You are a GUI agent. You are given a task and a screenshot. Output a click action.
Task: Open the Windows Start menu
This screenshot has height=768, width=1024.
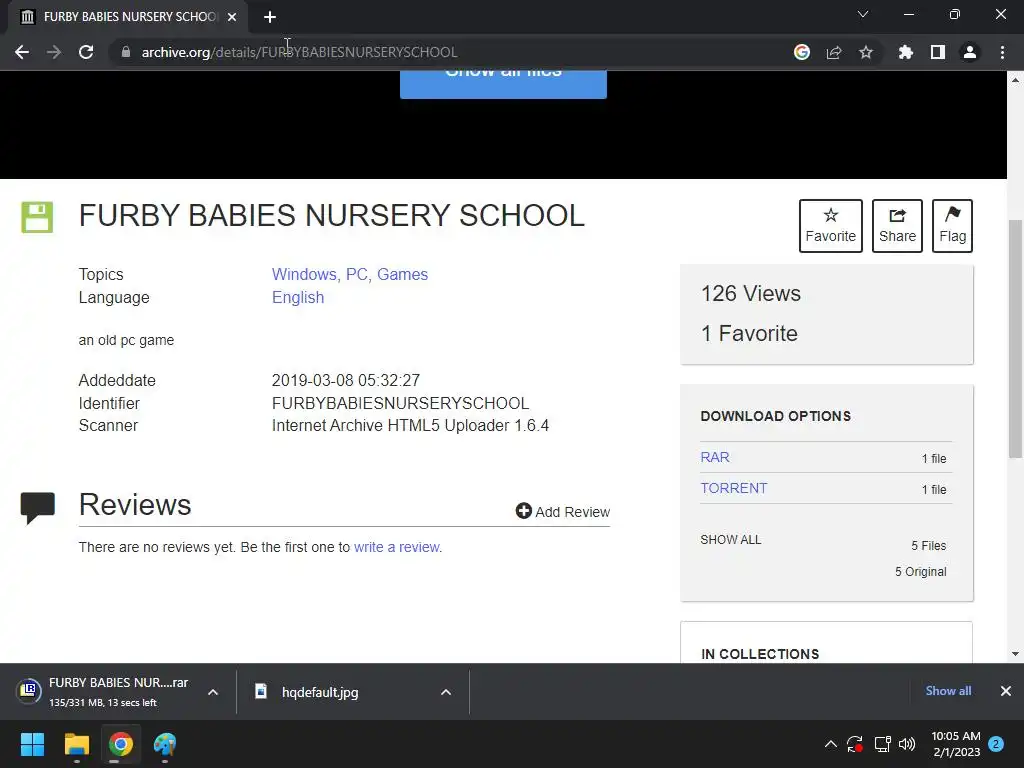(32, 744)
